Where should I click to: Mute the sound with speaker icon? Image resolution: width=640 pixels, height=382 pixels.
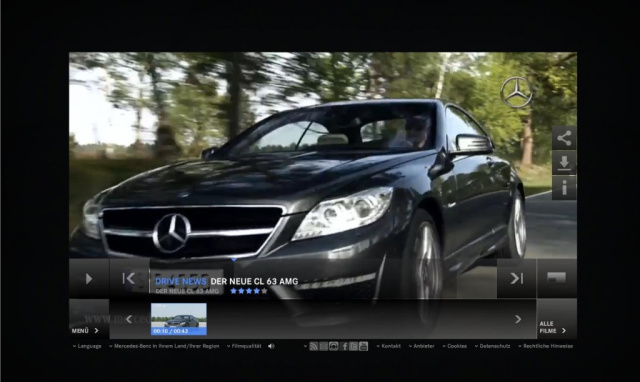271,346
